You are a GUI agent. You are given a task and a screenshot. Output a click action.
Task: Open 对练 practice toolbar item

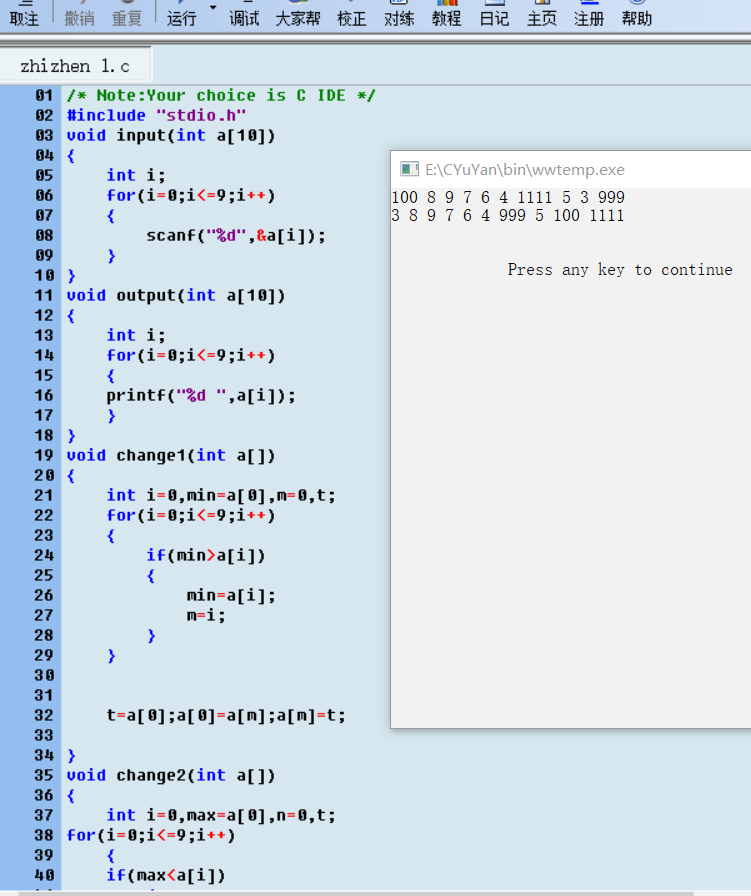click(399, 14)
